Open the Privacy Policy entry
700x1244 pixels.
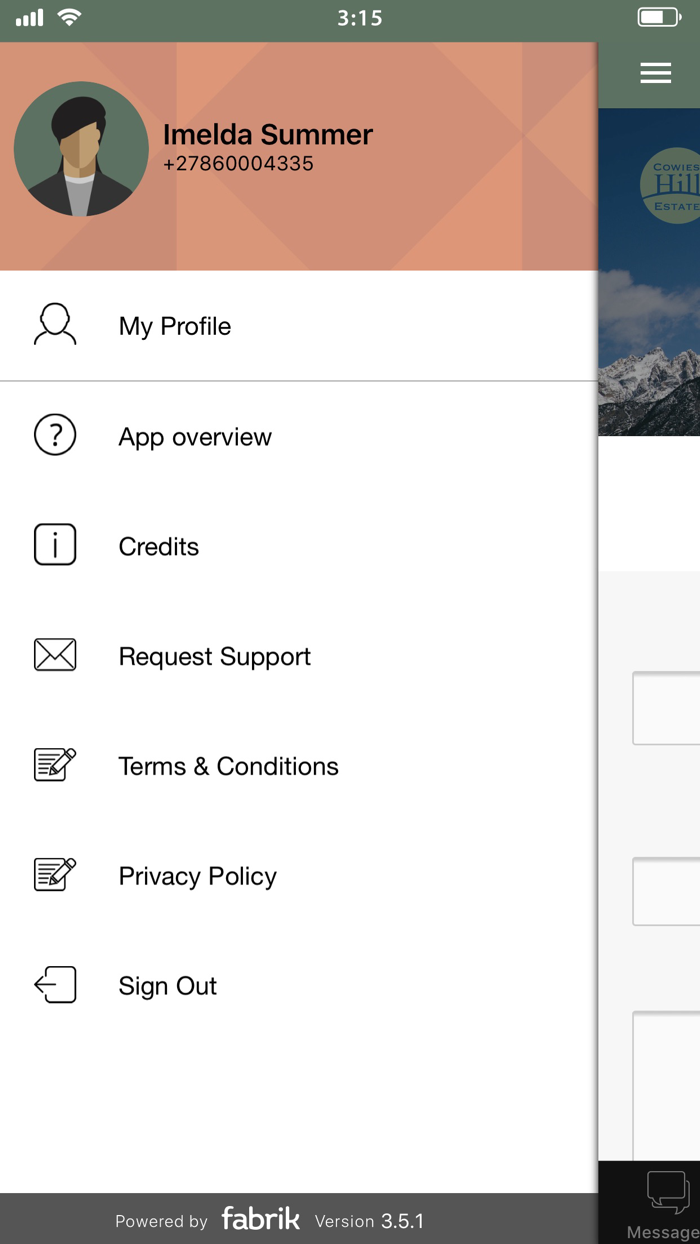pos(198,877)
